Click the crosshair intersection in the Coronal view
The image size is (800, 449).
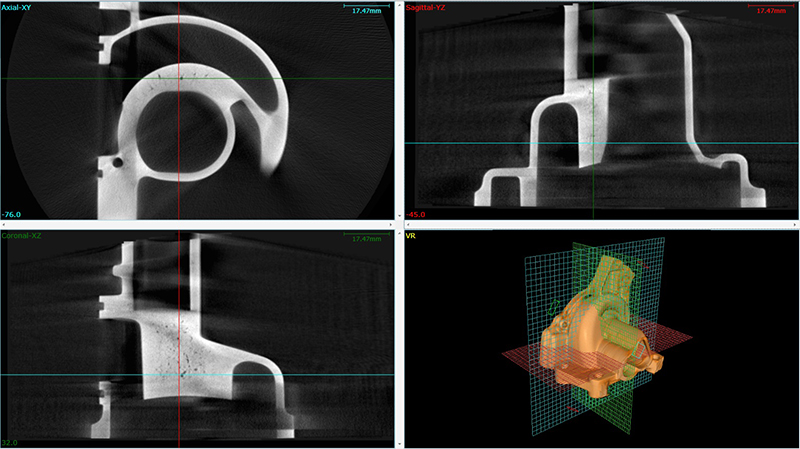[x=178, y=375]
